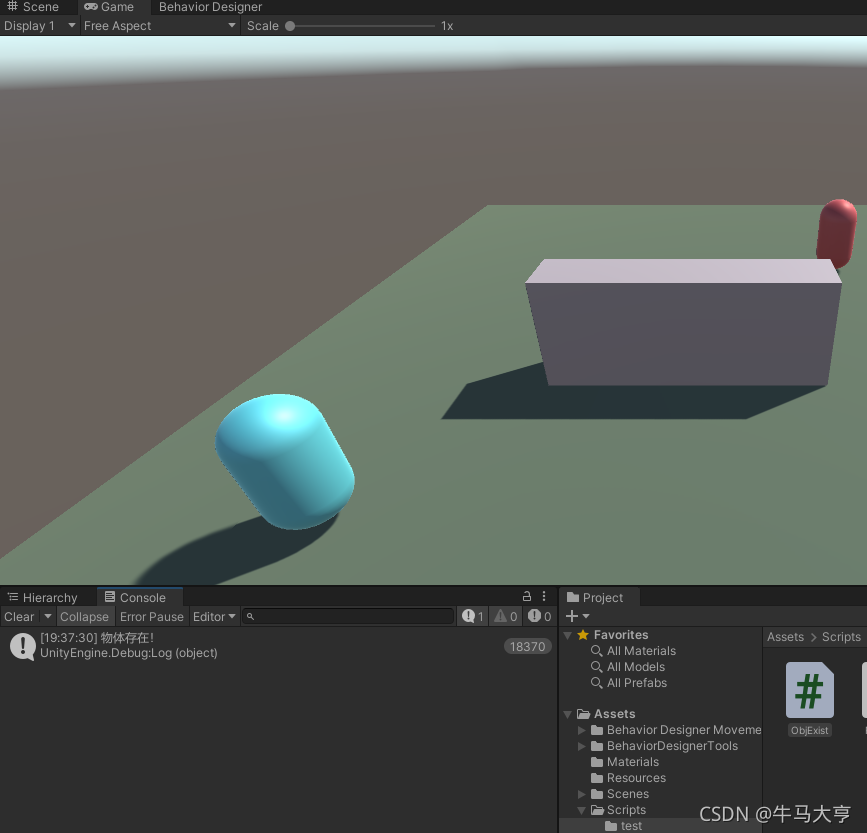Lock the console panel

[527, 596]
